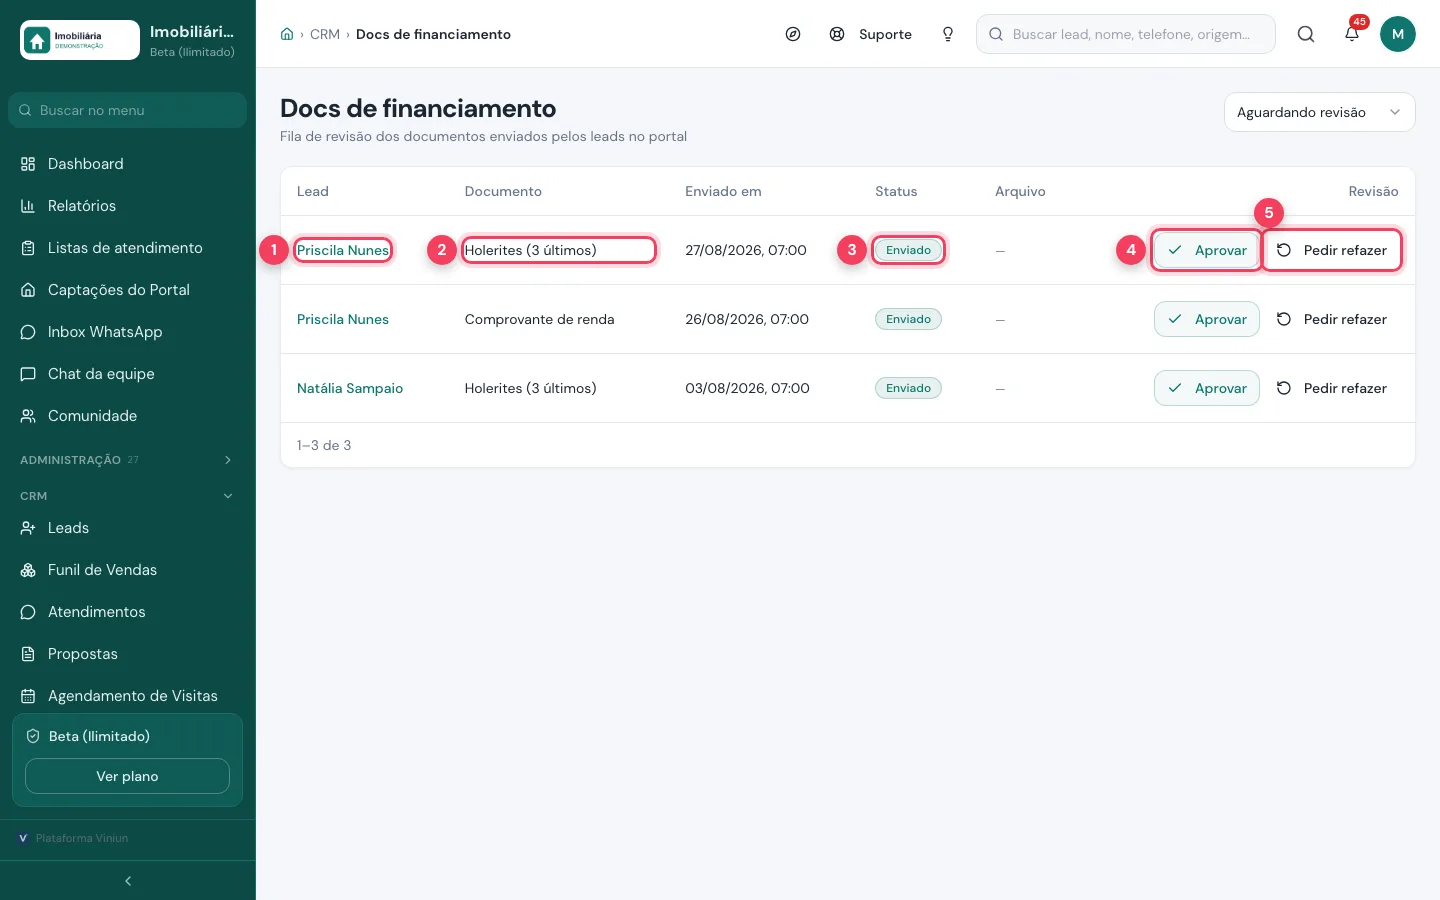Click the Beta (ilimitado) shield icon
The image size is (1440, 900).
point(33,736)
